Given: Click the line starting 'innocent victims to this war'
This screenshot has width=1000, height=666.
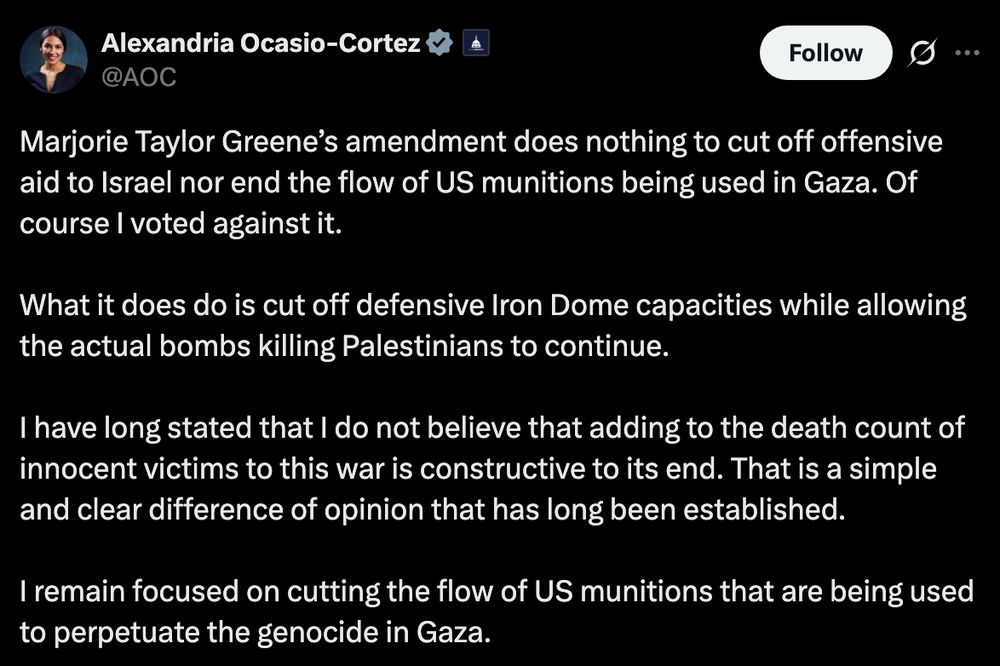Looking at the screenshot, I should pyautogui.click(x=478, y=469).
